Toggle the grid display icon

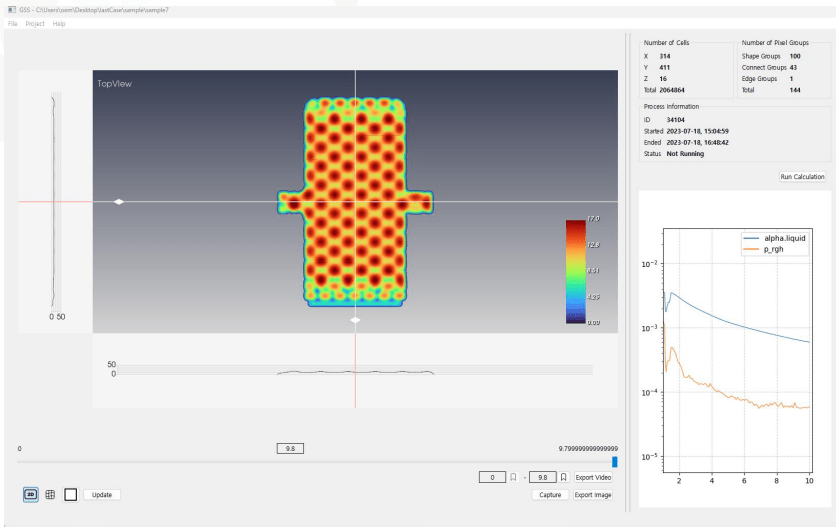50,494
